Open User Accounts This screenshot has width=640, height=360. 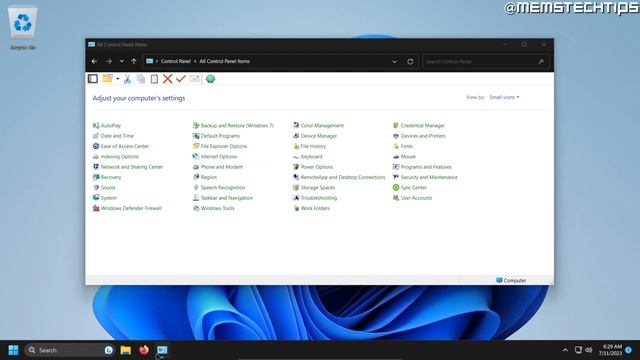tap(412, 198)
